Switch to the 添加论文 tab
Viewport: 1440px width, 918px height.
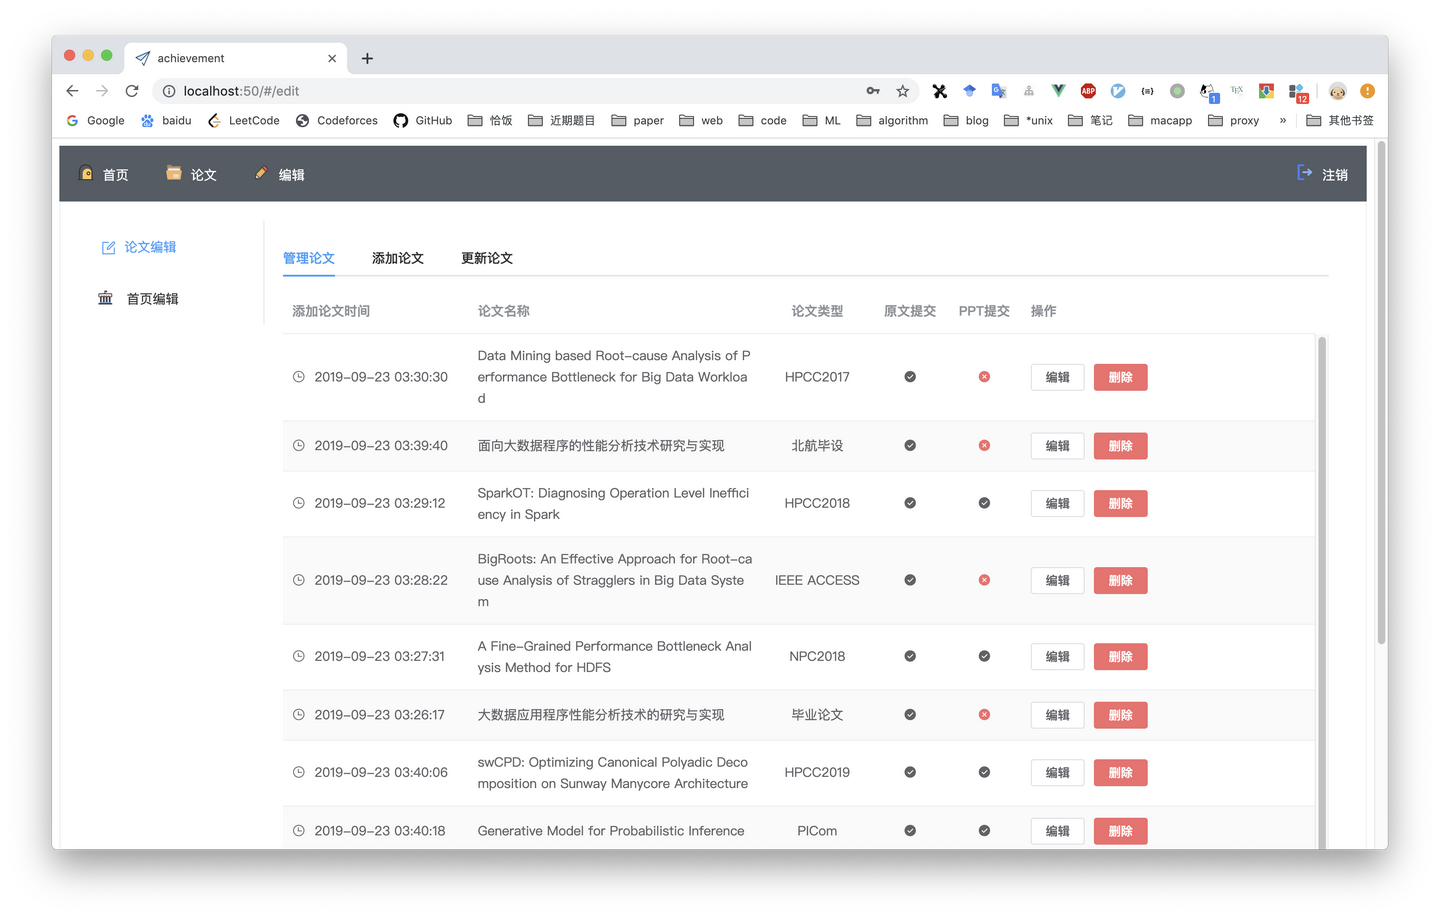coord(398,258)
